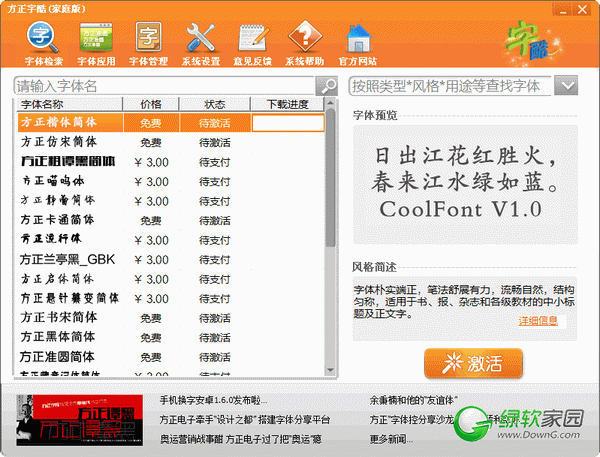Screen dimensions: 600x457
Task: Open news 余秉楠和他的"友谊体"
Action: (414, 400)
